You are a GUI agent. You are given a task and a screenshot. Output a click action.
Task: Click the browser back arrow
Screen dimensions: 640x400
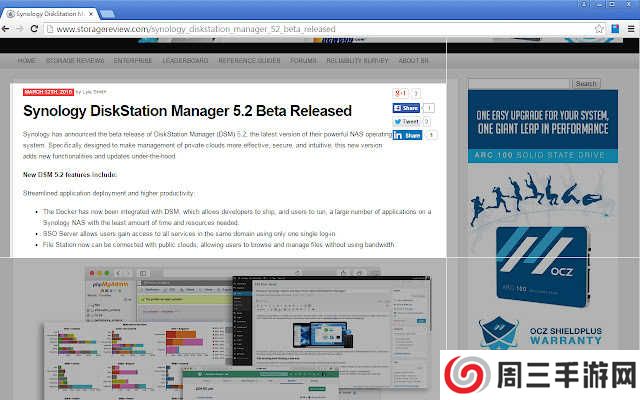tap(6, 29)
